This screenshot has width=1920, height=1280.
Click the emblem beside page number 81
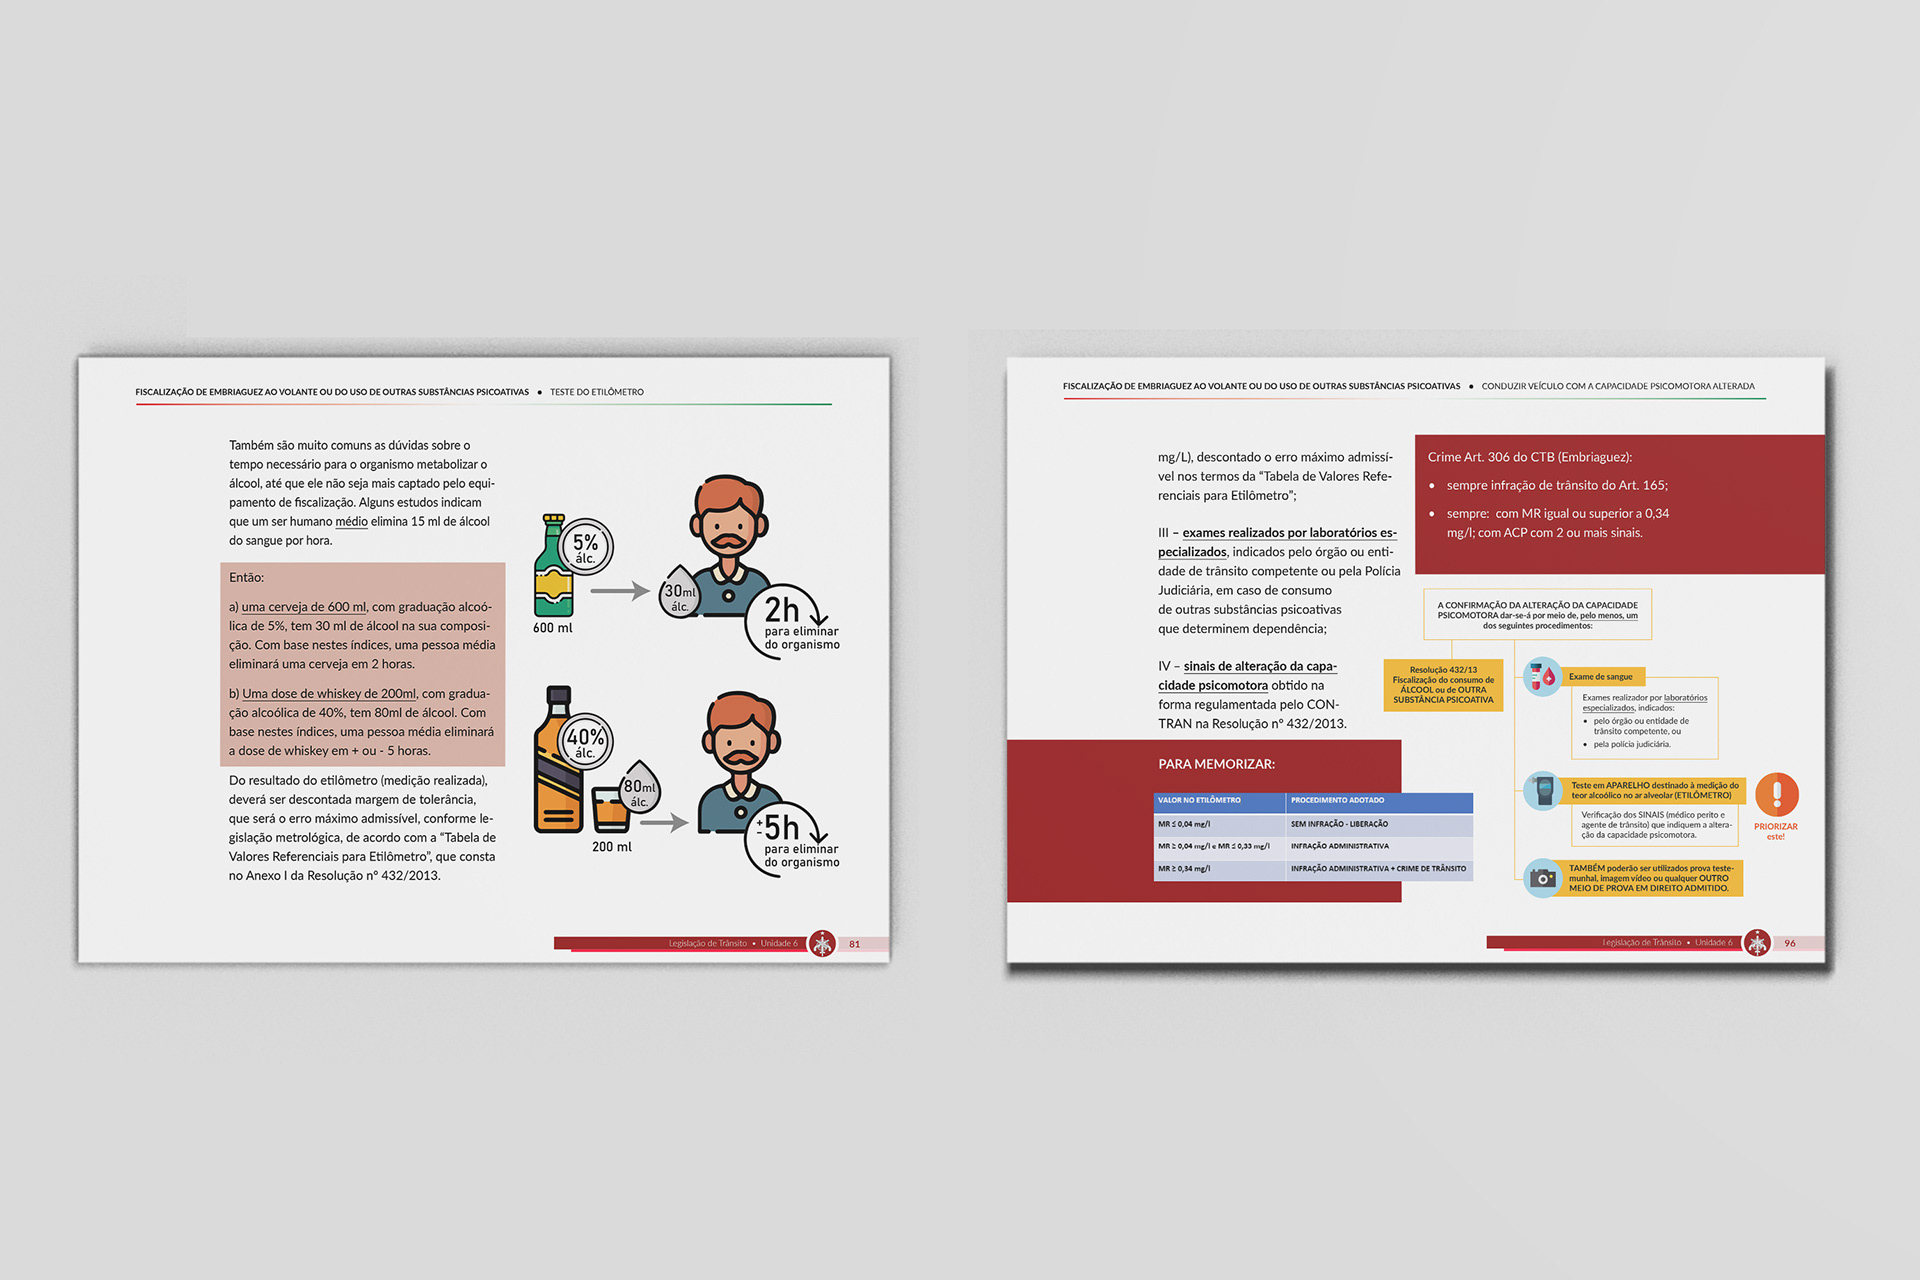coord(822,943)
